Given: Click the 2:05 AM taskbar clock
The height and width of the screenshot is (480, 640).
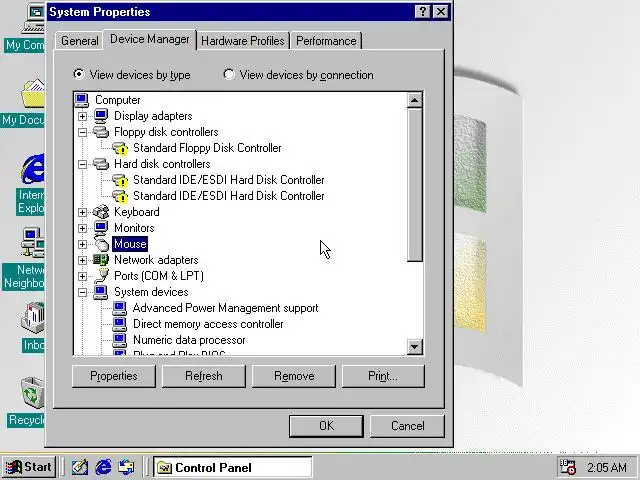Looking at the screenshot, I should [607, 467].
